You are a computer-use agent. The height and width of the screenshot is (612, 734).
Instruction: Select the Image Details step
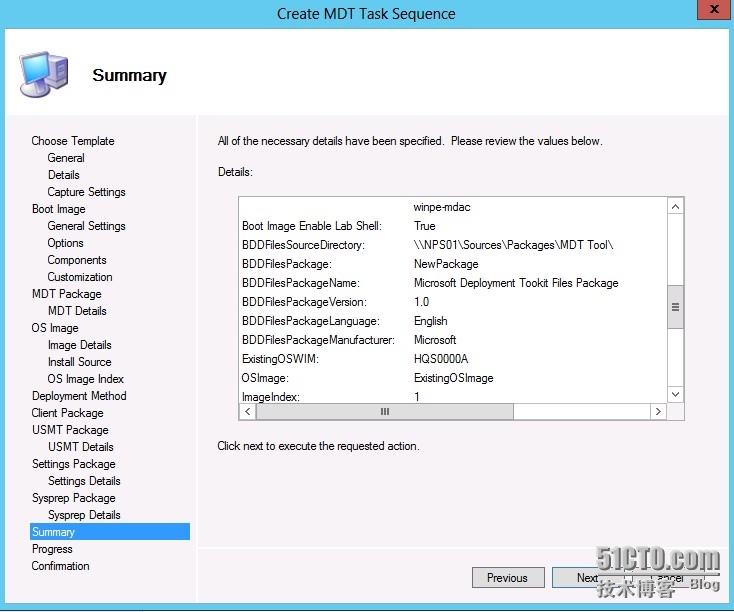[80, 345]
